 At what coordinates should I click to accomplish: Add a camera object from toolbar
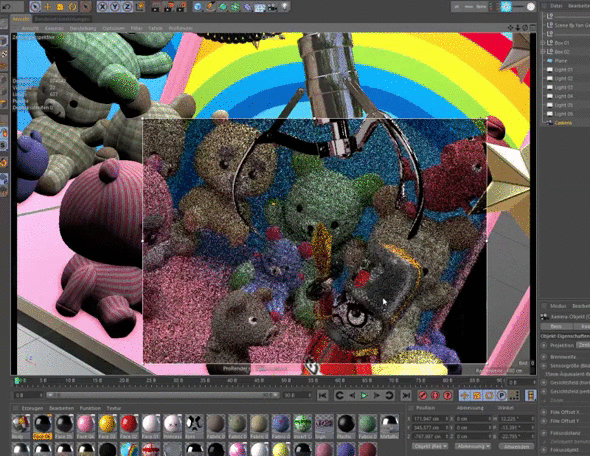(272, 6)
